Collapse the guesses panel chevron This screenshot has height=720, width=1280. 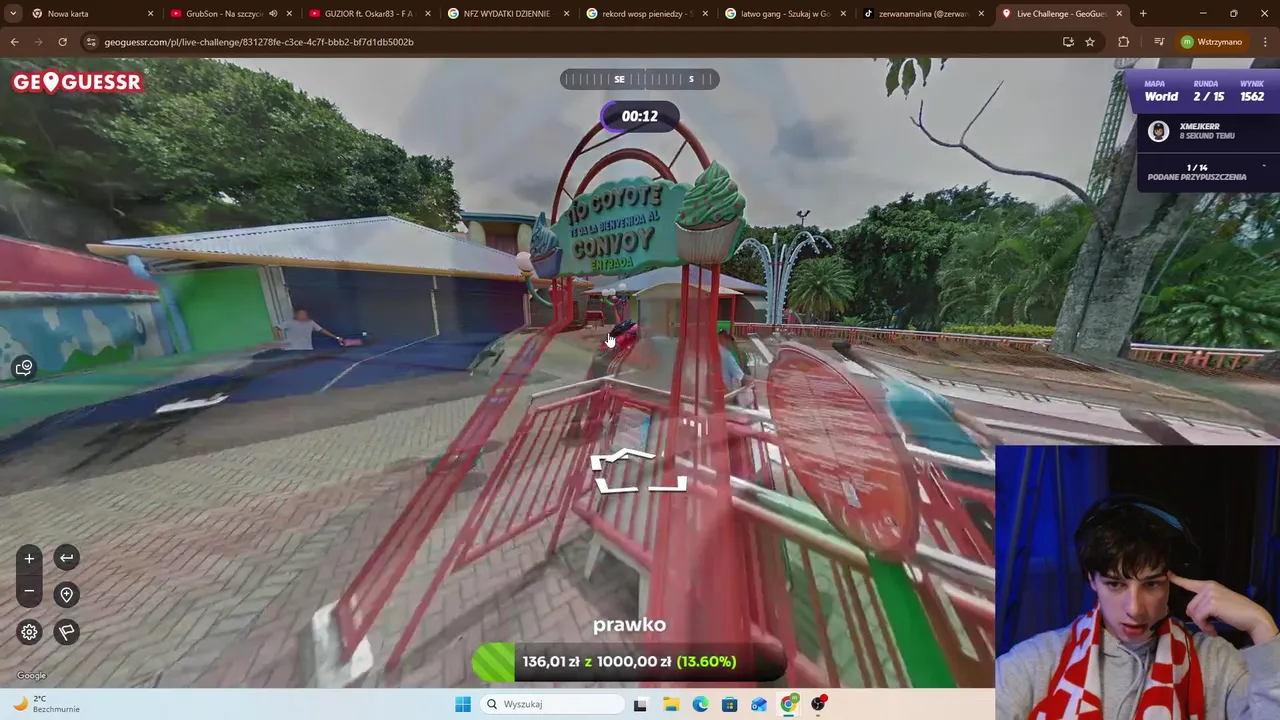[x=1264, y=167]
